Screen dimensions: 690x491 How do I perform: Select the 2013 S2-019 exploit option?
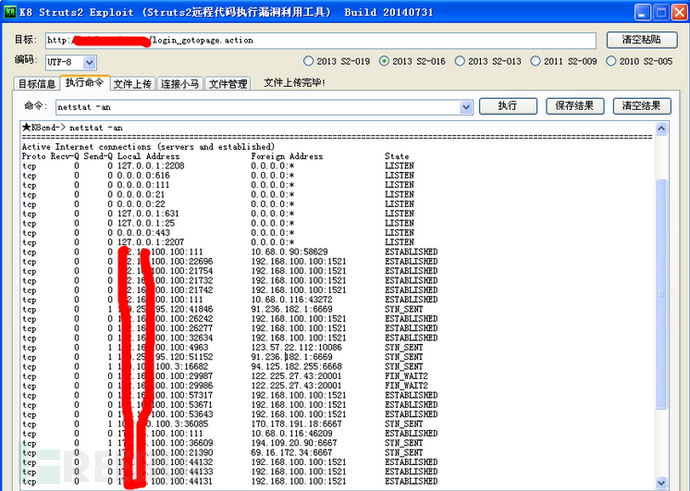(x=337, y=61)
